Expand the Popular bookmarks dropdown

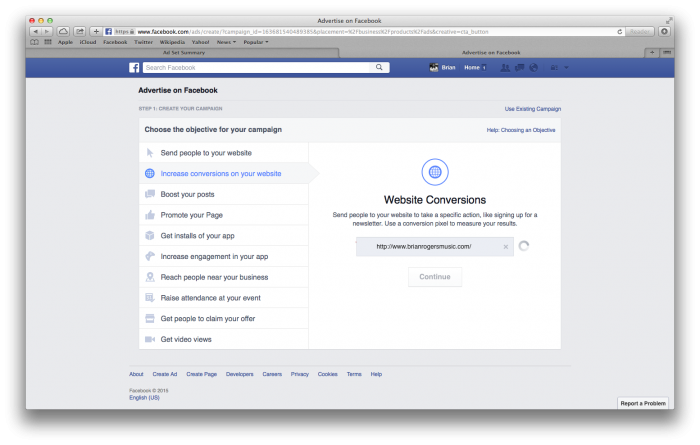pos(256,42)
